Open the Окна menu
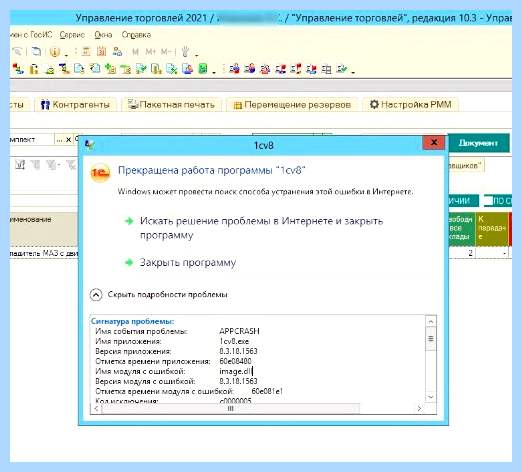Viewport: 522px width, 472px height. click(103, 35)
